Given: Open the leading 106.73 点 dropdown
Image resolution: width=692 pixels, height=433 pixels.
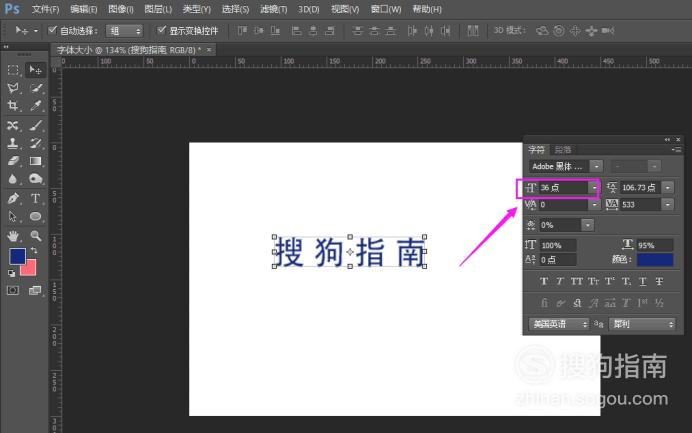Looking at the screenshot, I should point(668,188).
